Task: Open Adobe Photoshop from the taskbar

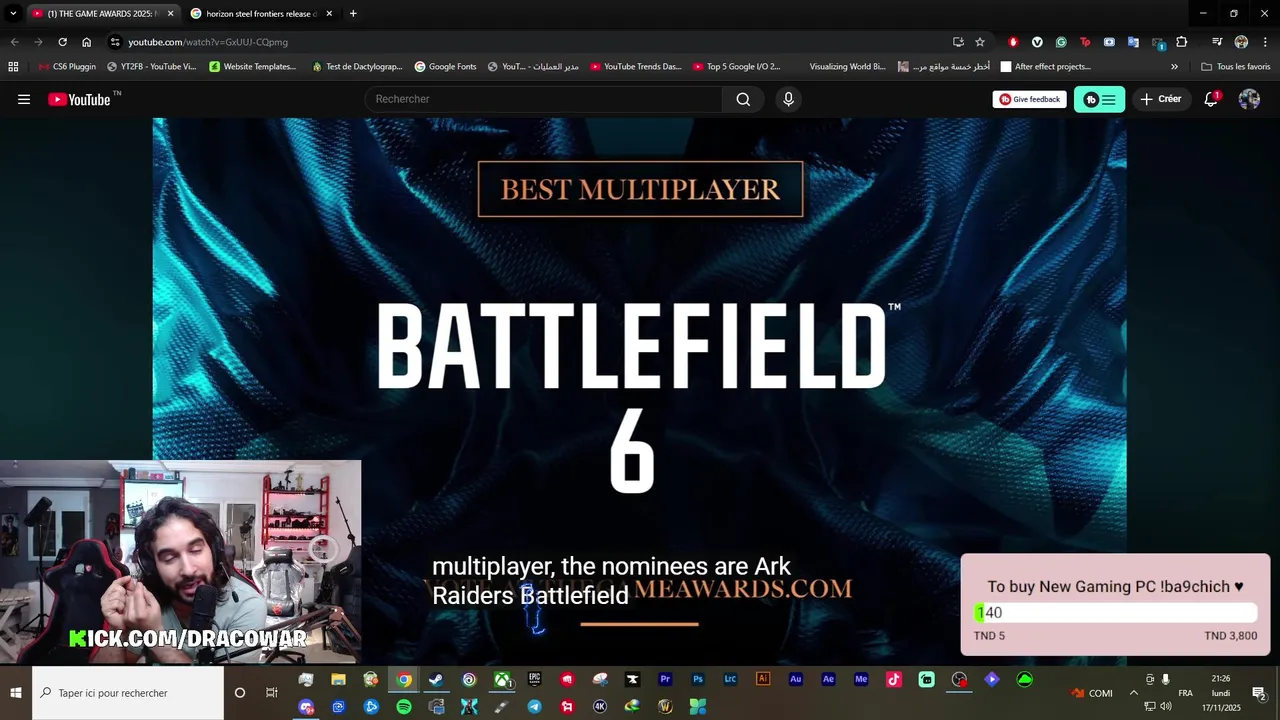Action: (698, 679)
